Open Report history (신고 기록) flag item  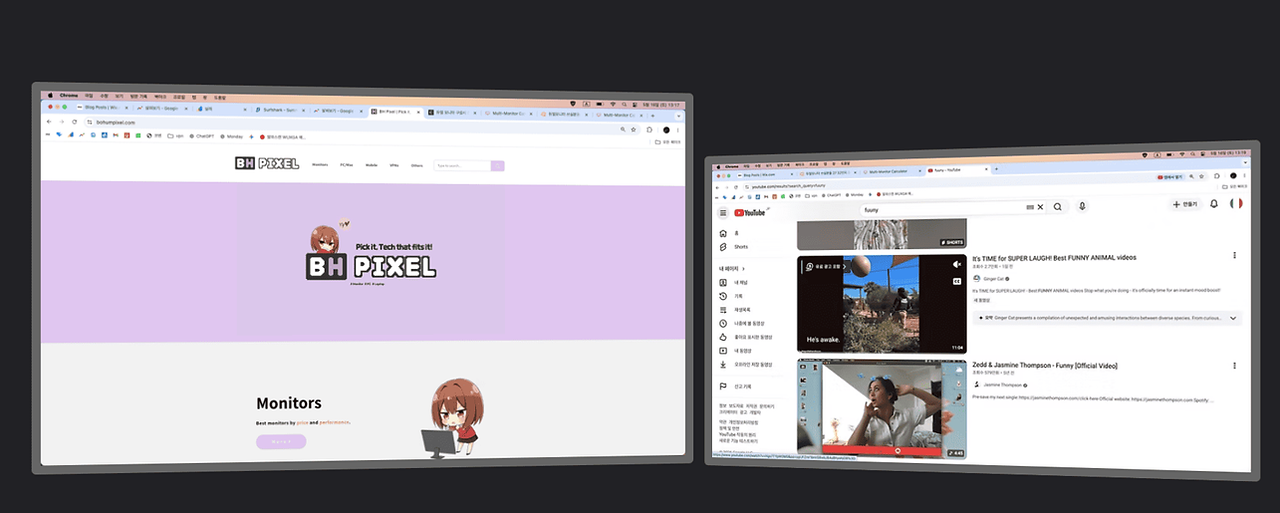734,387
